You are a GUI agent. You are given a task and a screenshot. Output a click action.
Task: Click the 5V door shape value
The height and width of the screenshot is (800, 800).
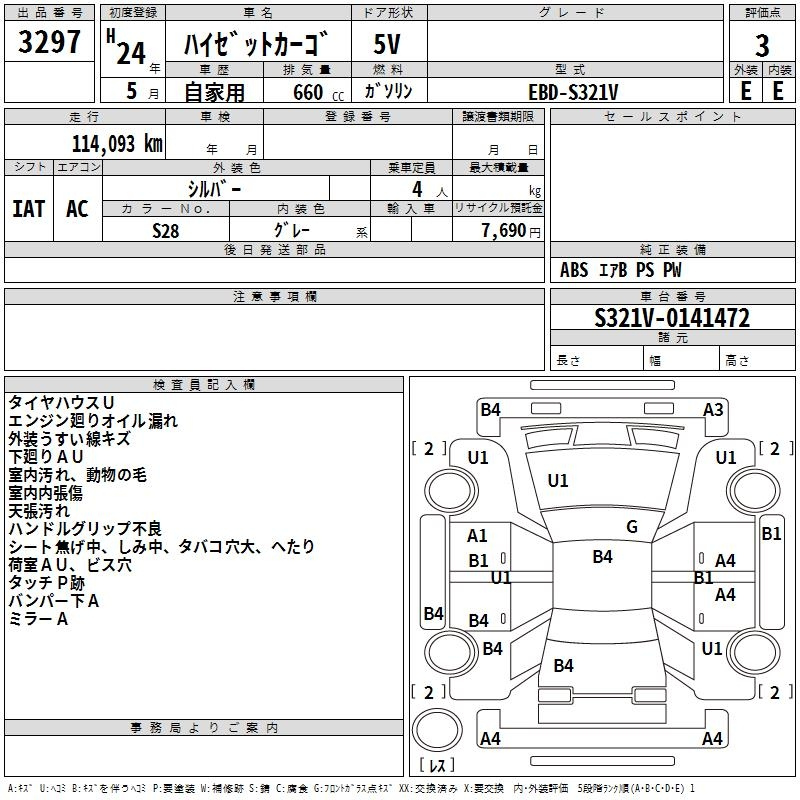click(388, 45)
